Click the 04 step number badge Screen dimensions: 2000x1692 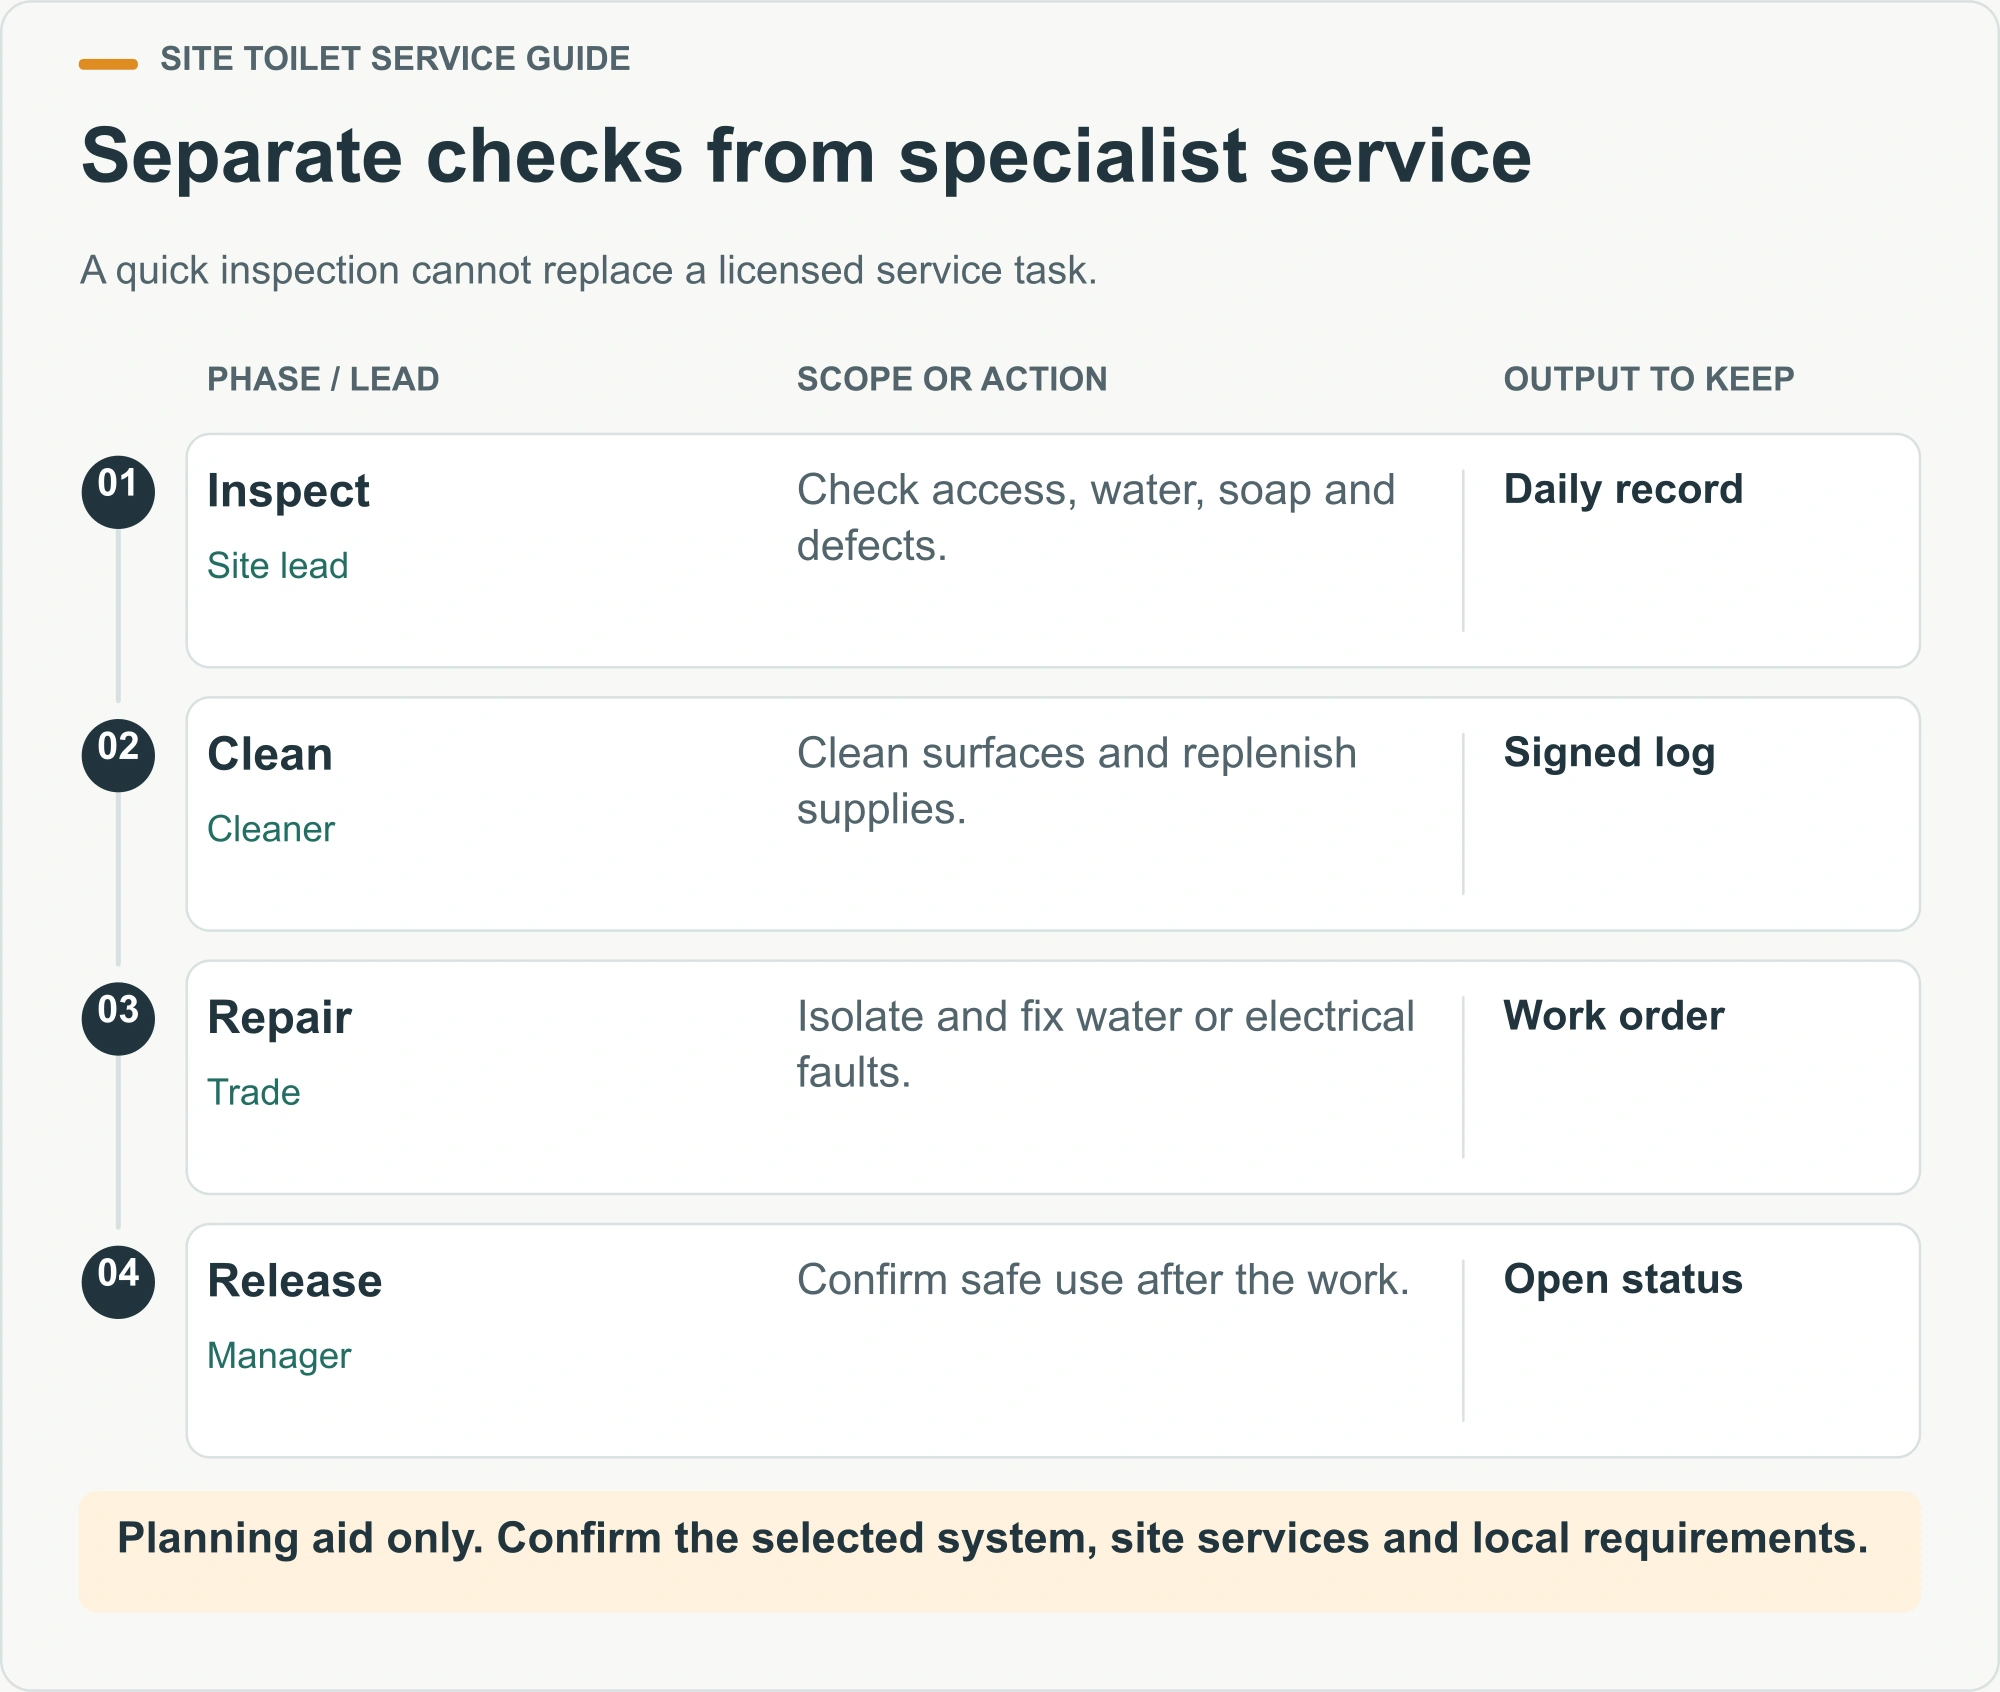pos(118,1281)
